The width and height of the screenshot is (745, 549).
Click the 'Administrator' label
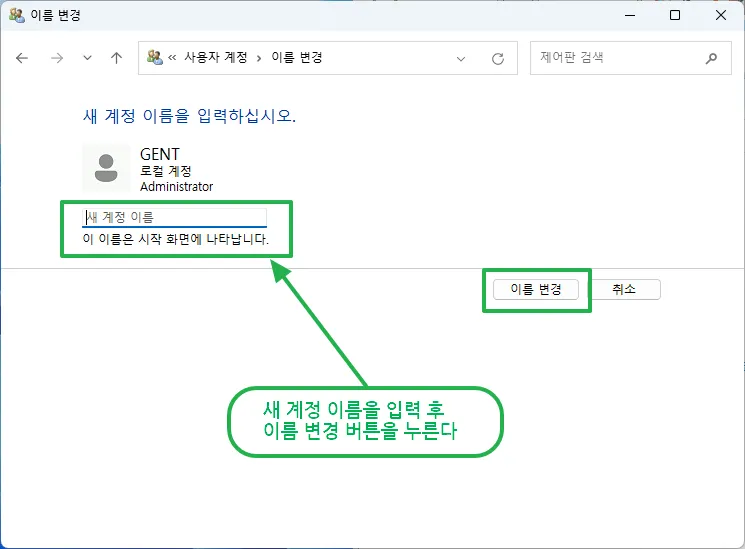[176, 187]
